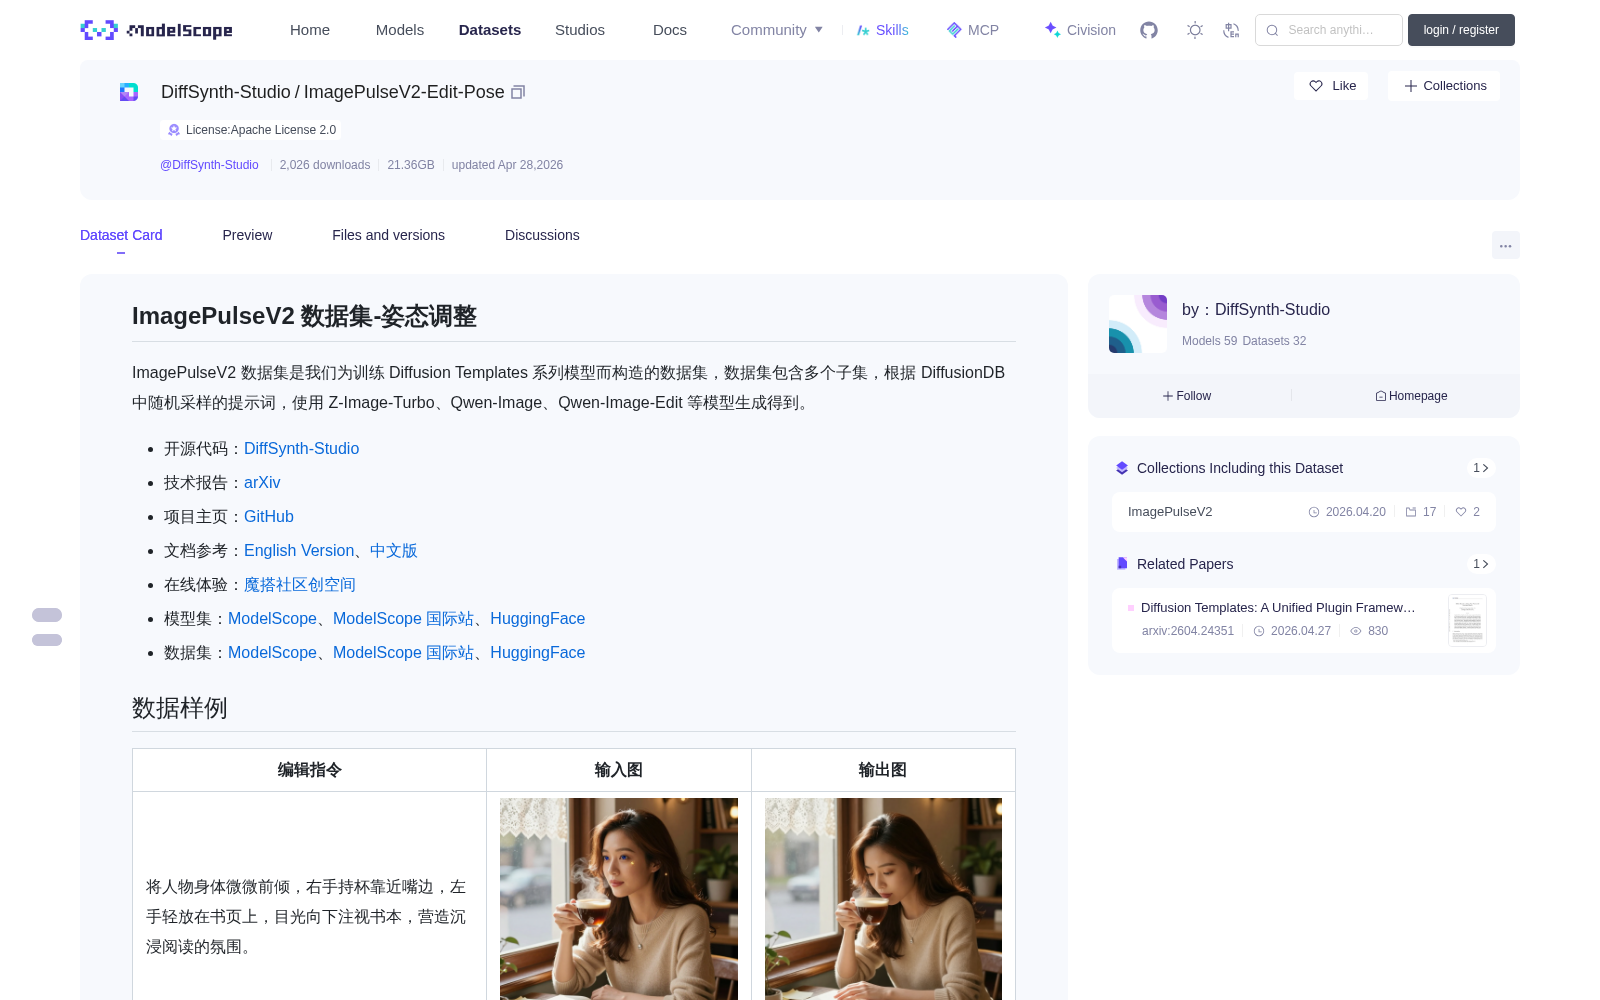Open the Civision sparkle icon link
This screenshot has height=1000, width=1600.
point(1052,30)
